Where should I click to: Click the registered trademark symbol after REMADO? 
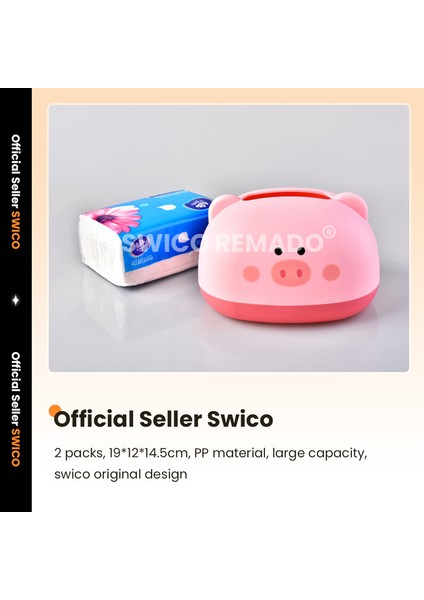point(328,232)
